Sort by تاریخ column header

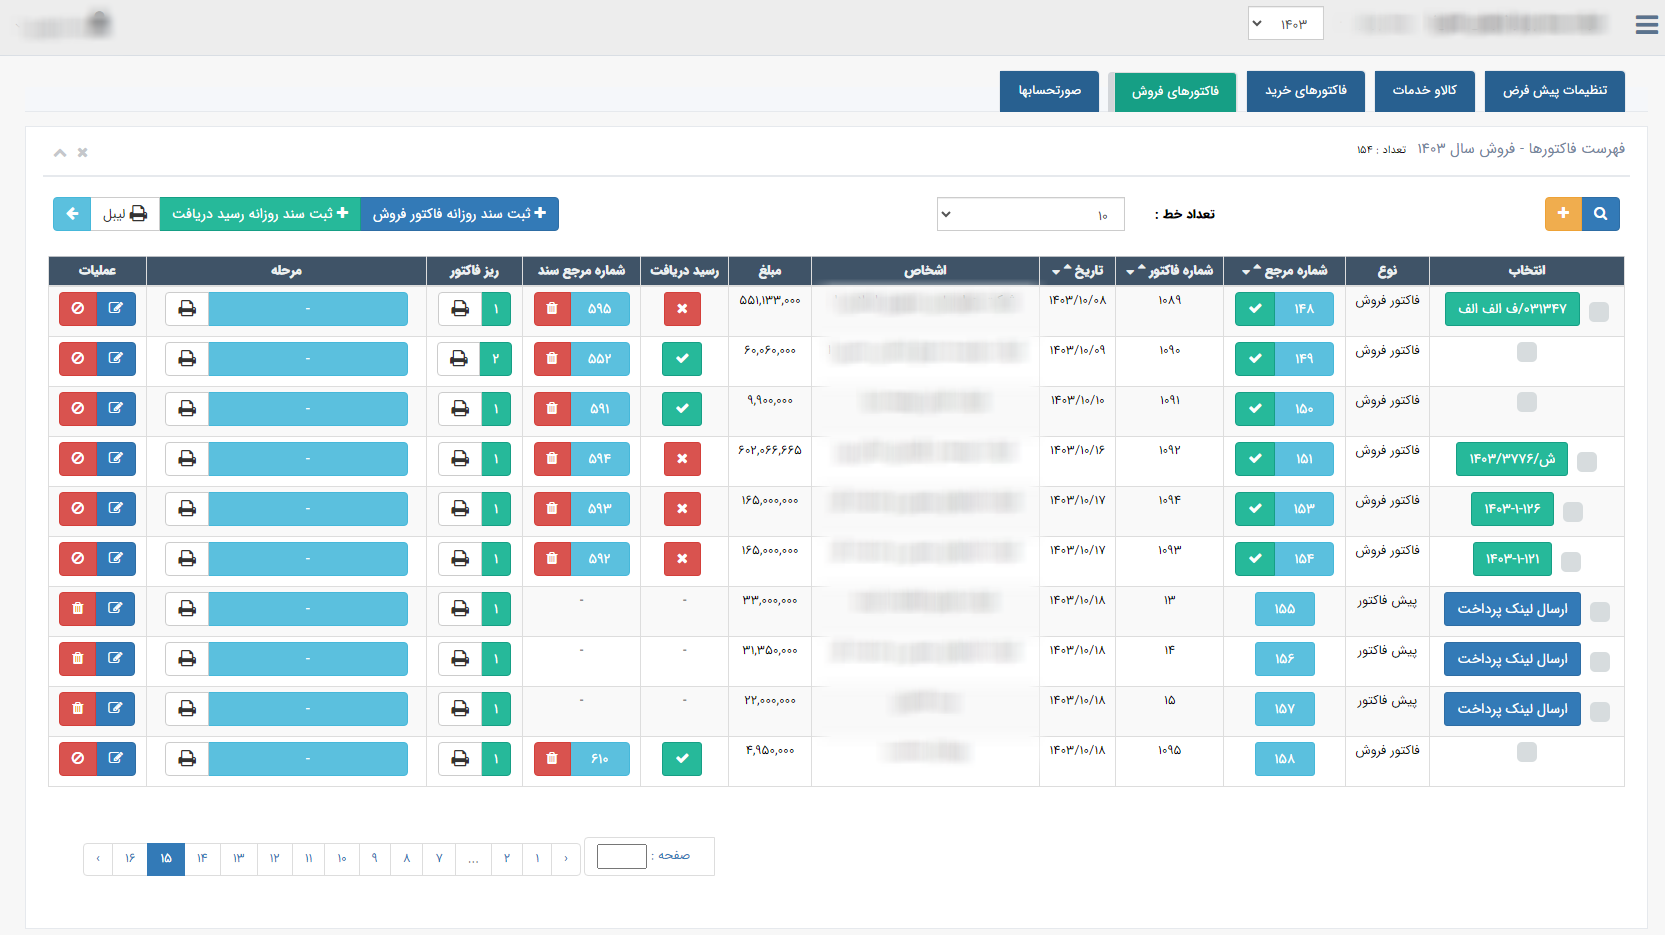pos(1078,271)
